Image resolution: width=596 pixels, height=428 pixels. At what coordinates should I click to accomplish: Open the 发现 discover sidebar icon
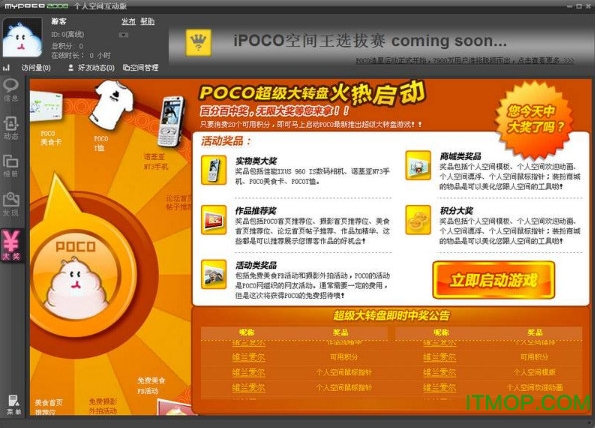(11, 204)
